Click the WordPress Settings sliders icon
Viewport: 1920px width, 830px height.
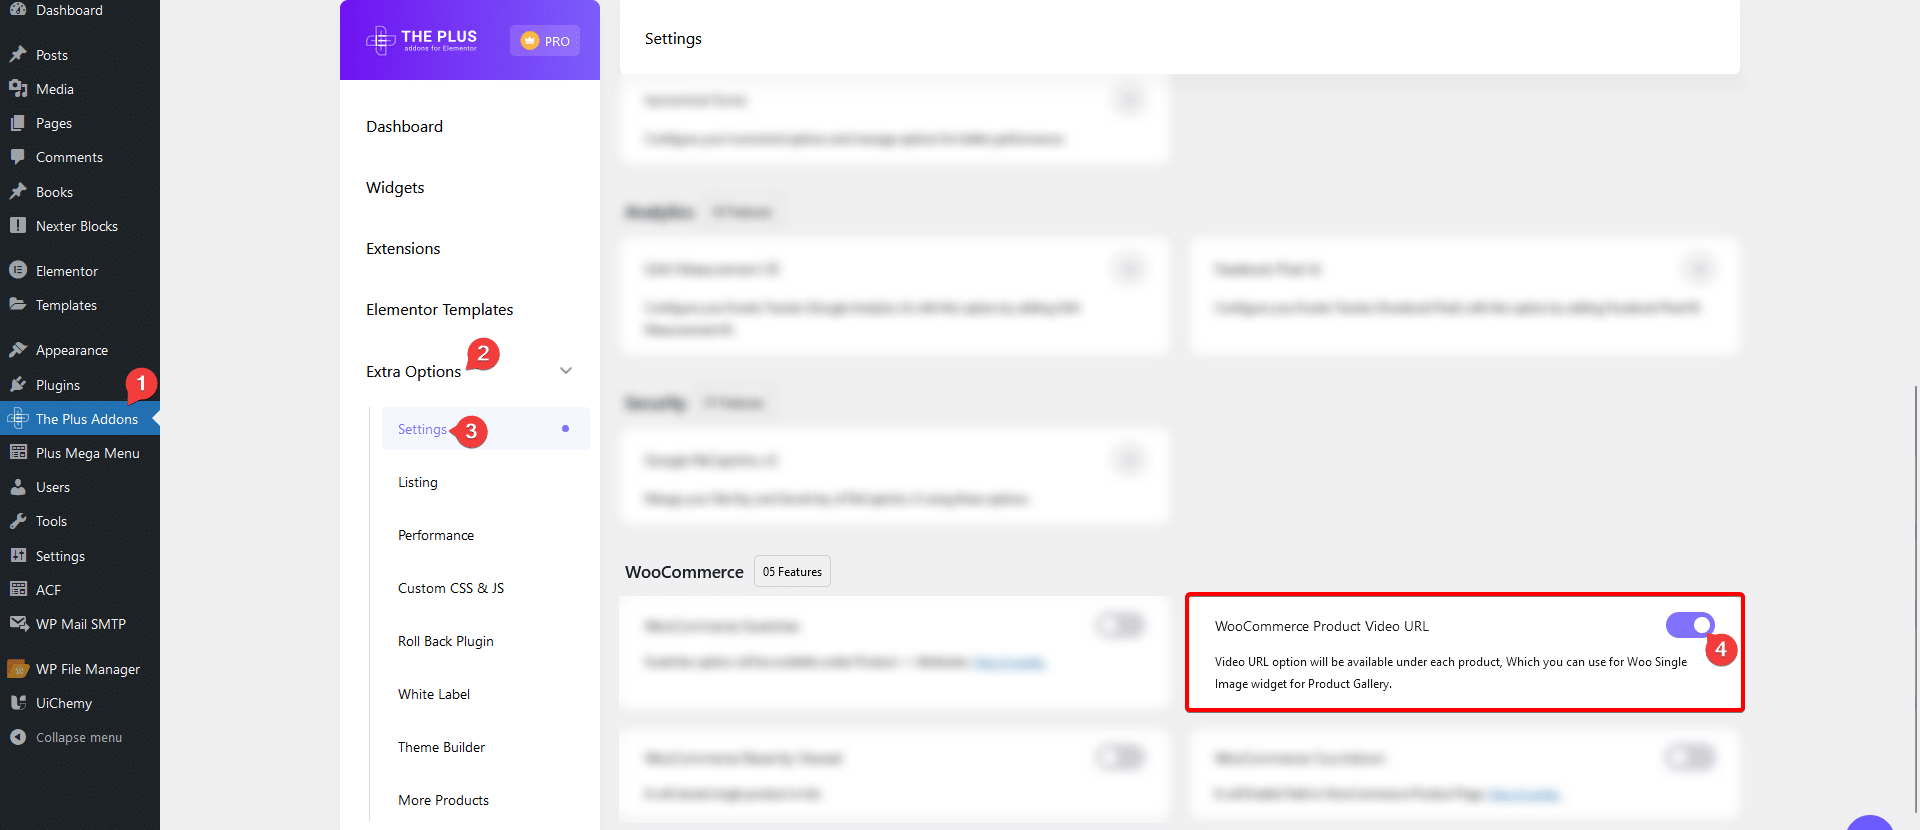(x=18, y=555)
